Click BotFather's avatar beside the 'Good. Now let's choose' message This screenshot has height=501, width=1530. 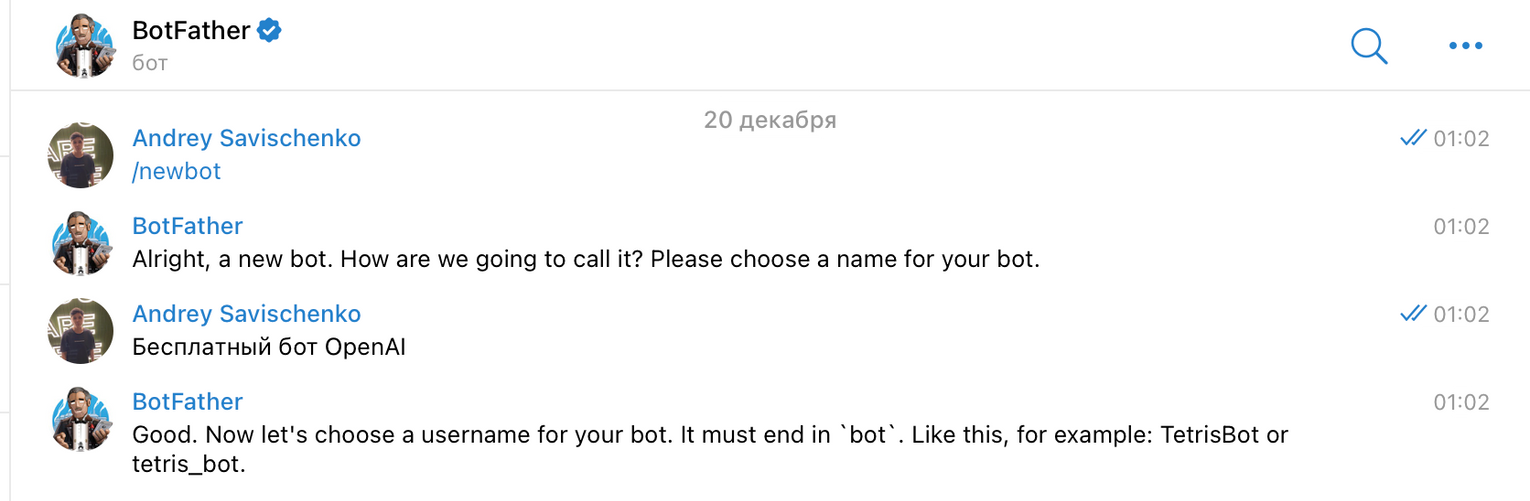pos(81,418)
